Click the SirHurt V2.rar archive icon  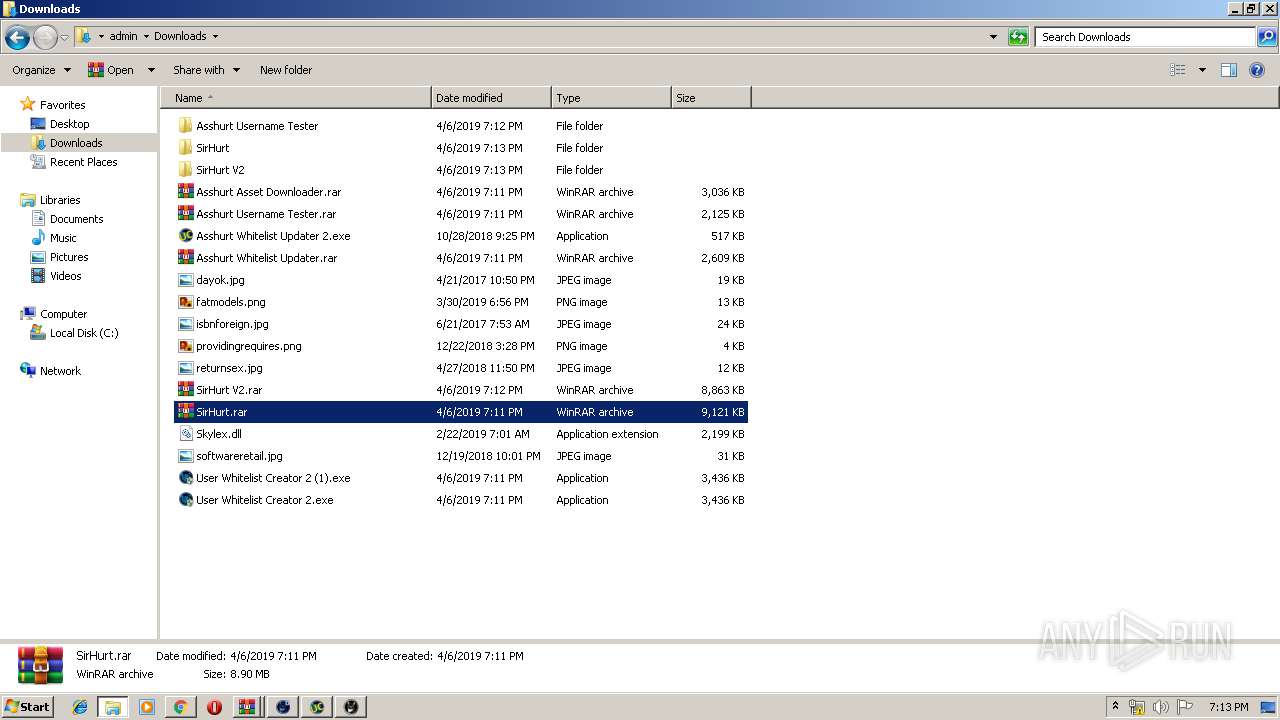(x=185, y=390)
